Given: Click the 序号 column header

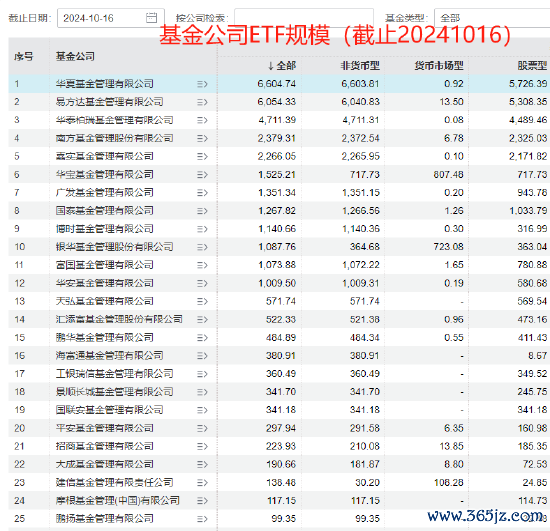Looking at the screenshot, I should [x=24, y=56].
